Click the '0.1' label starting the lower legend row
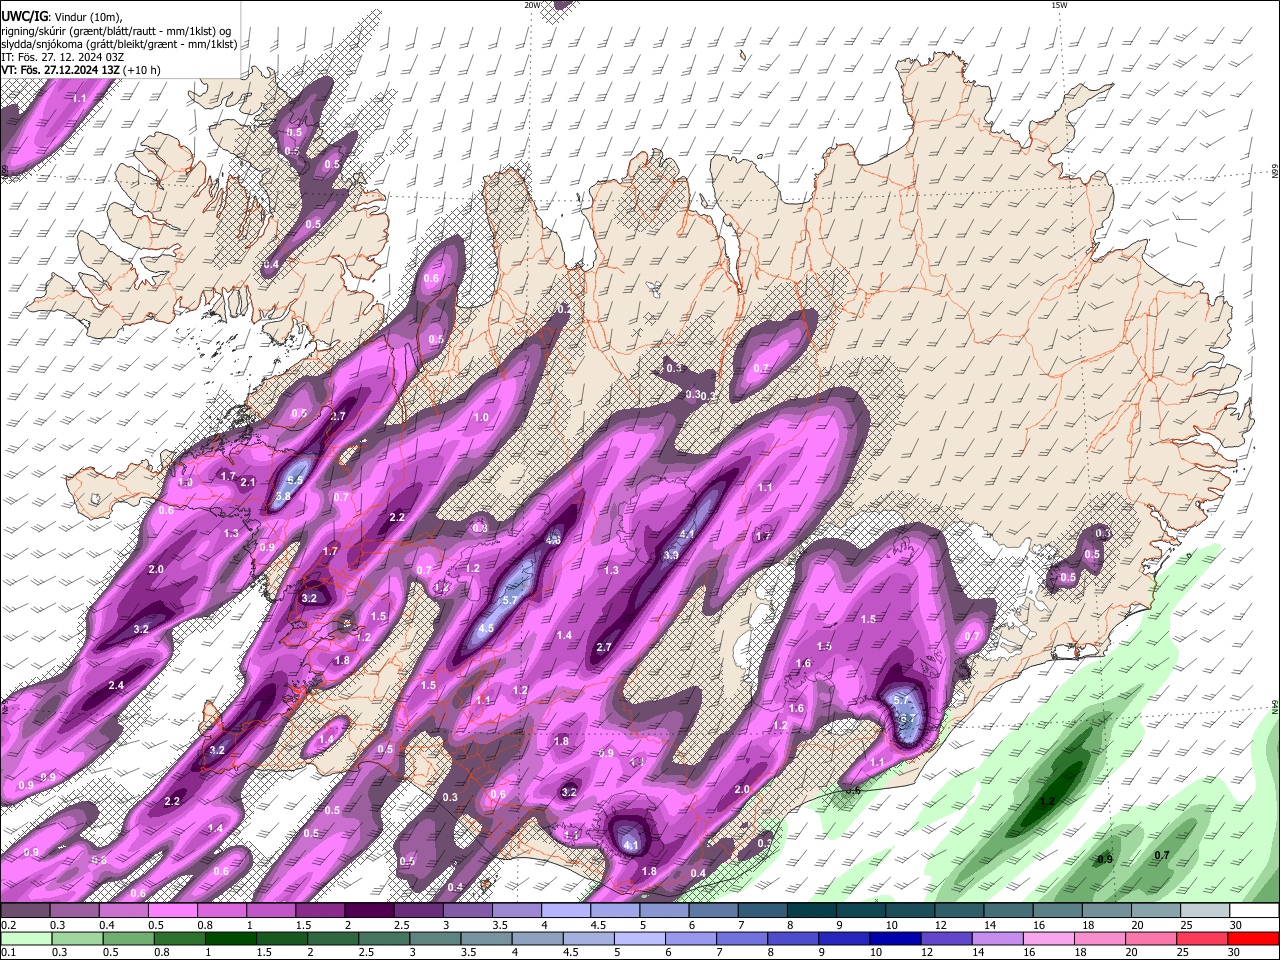 click(x=9, y=952)
